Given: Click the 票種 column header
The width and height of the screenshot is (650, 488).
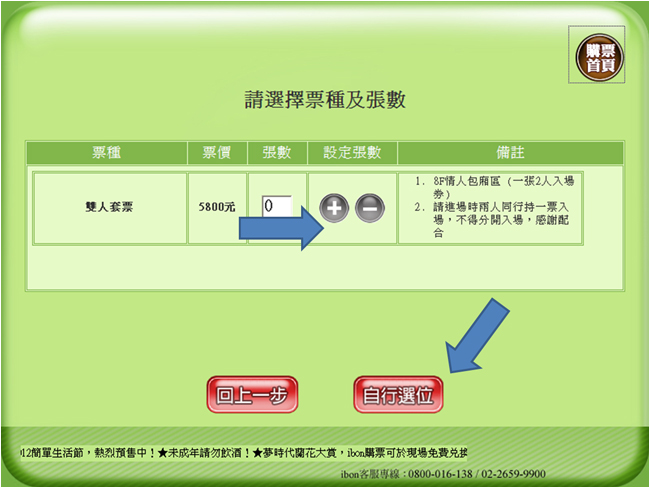Looking at the screenshot, I should coord(107,153).
